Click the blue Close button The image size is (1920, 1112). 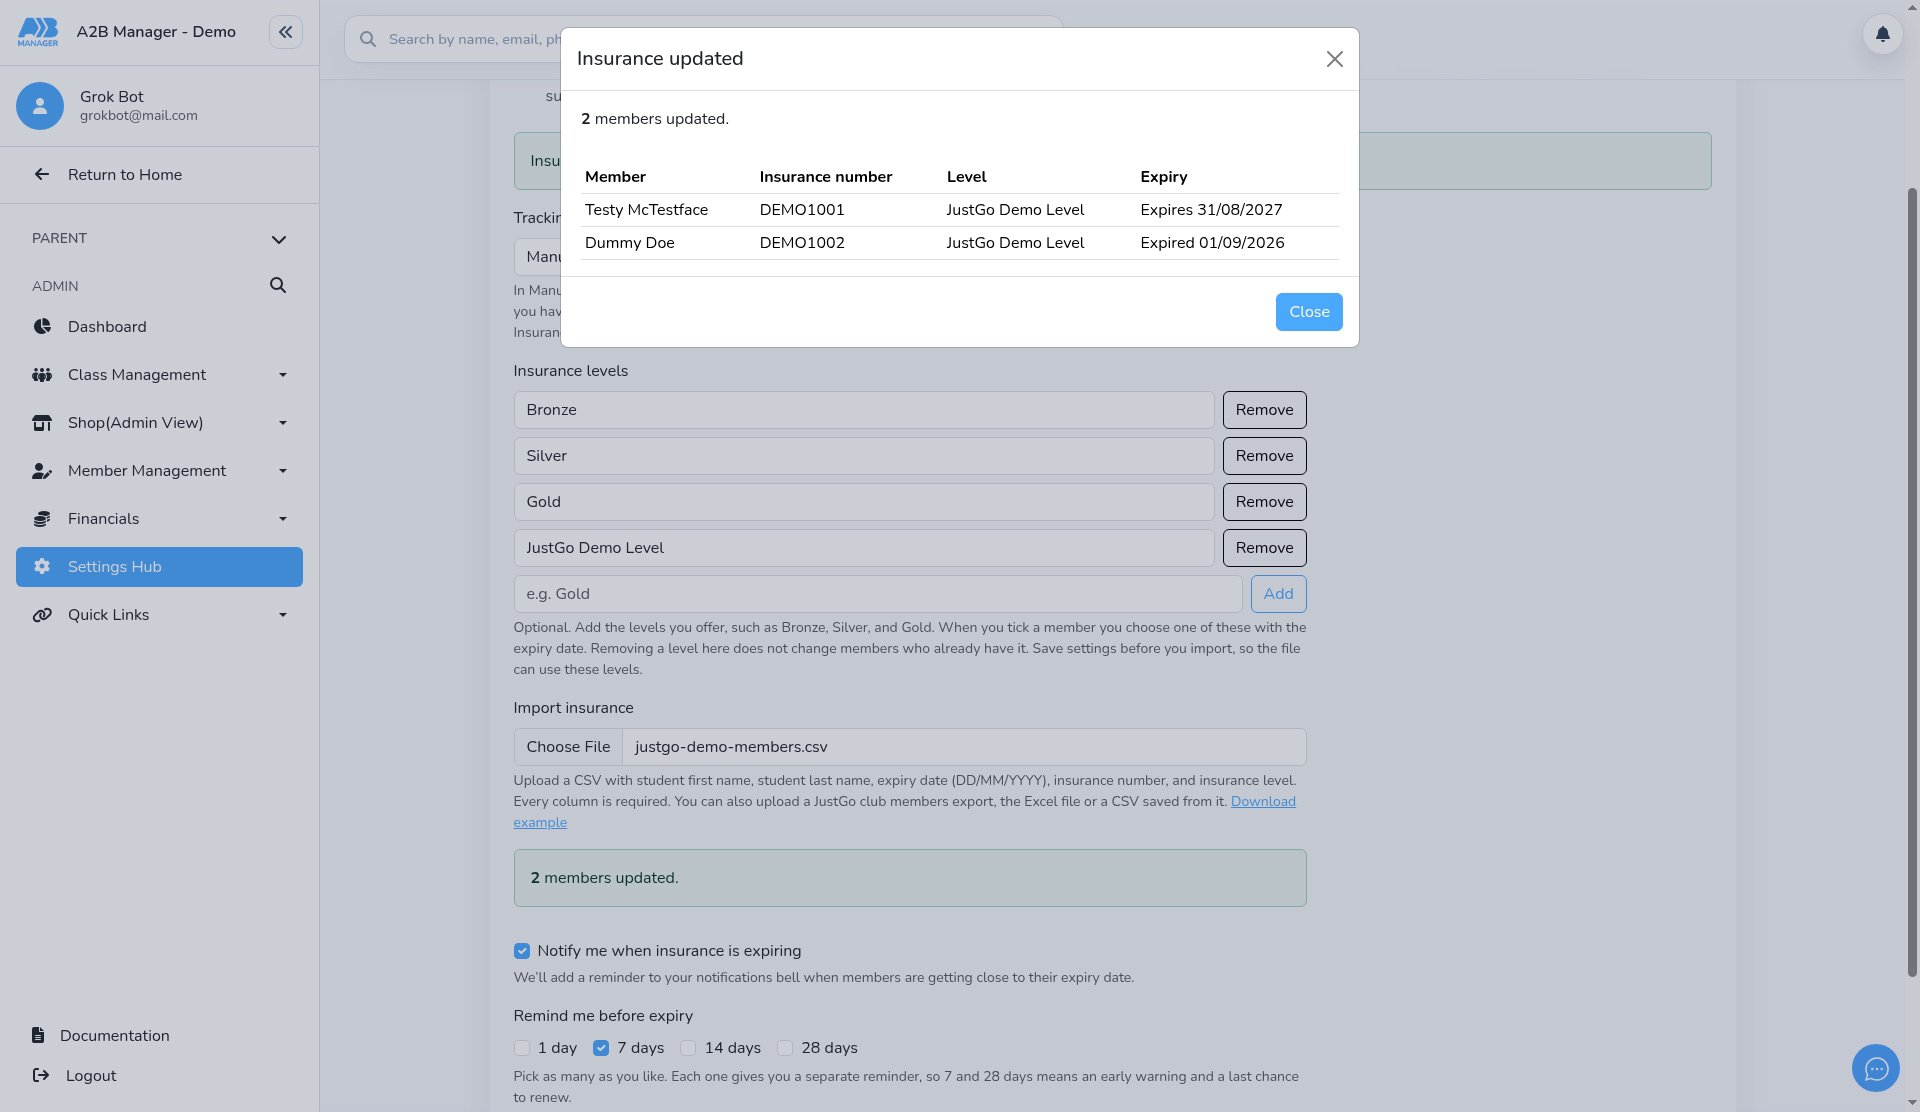pyautogui.click(x=1309, y=312)
